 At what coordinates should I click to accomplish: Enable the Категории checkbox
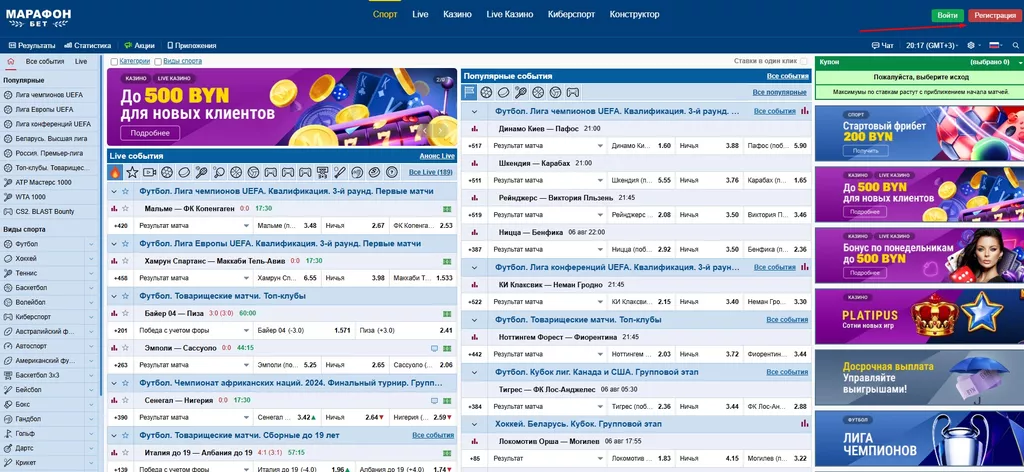click(x=114, y=61)
